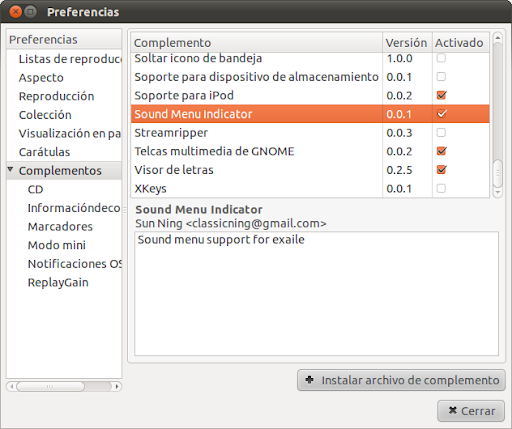Viewport: 512px width, 429px height.
Task: Click plugin list scrollbar down arrow
Action: (497, 192)
